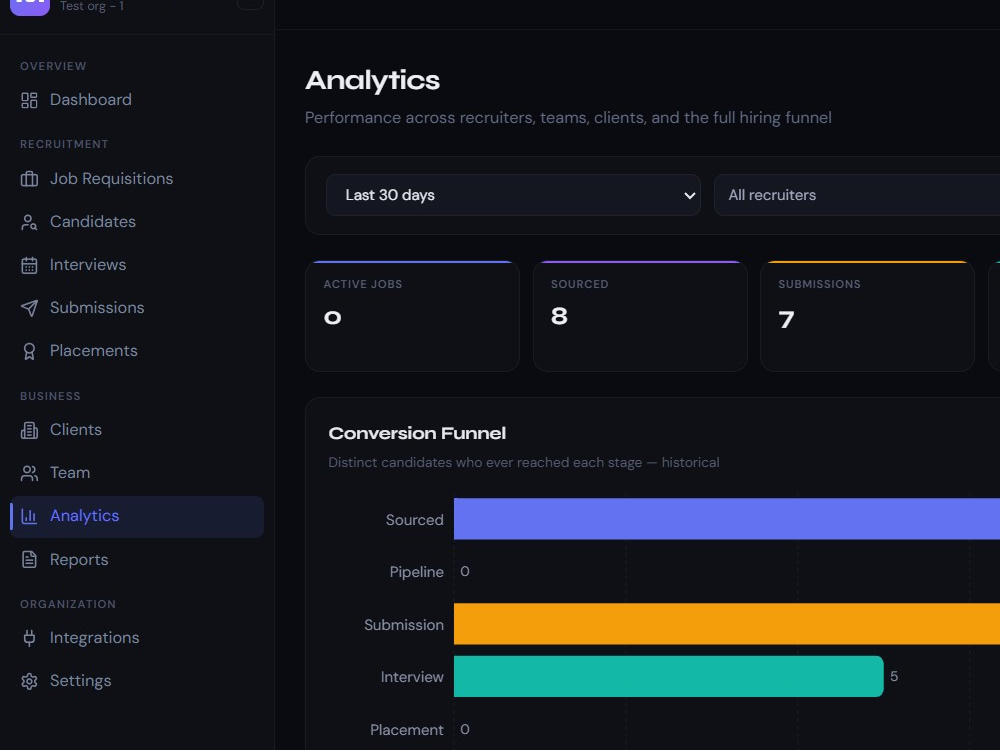
Task: Click the RECRUITMENT section header
Action: coord(64,145)
